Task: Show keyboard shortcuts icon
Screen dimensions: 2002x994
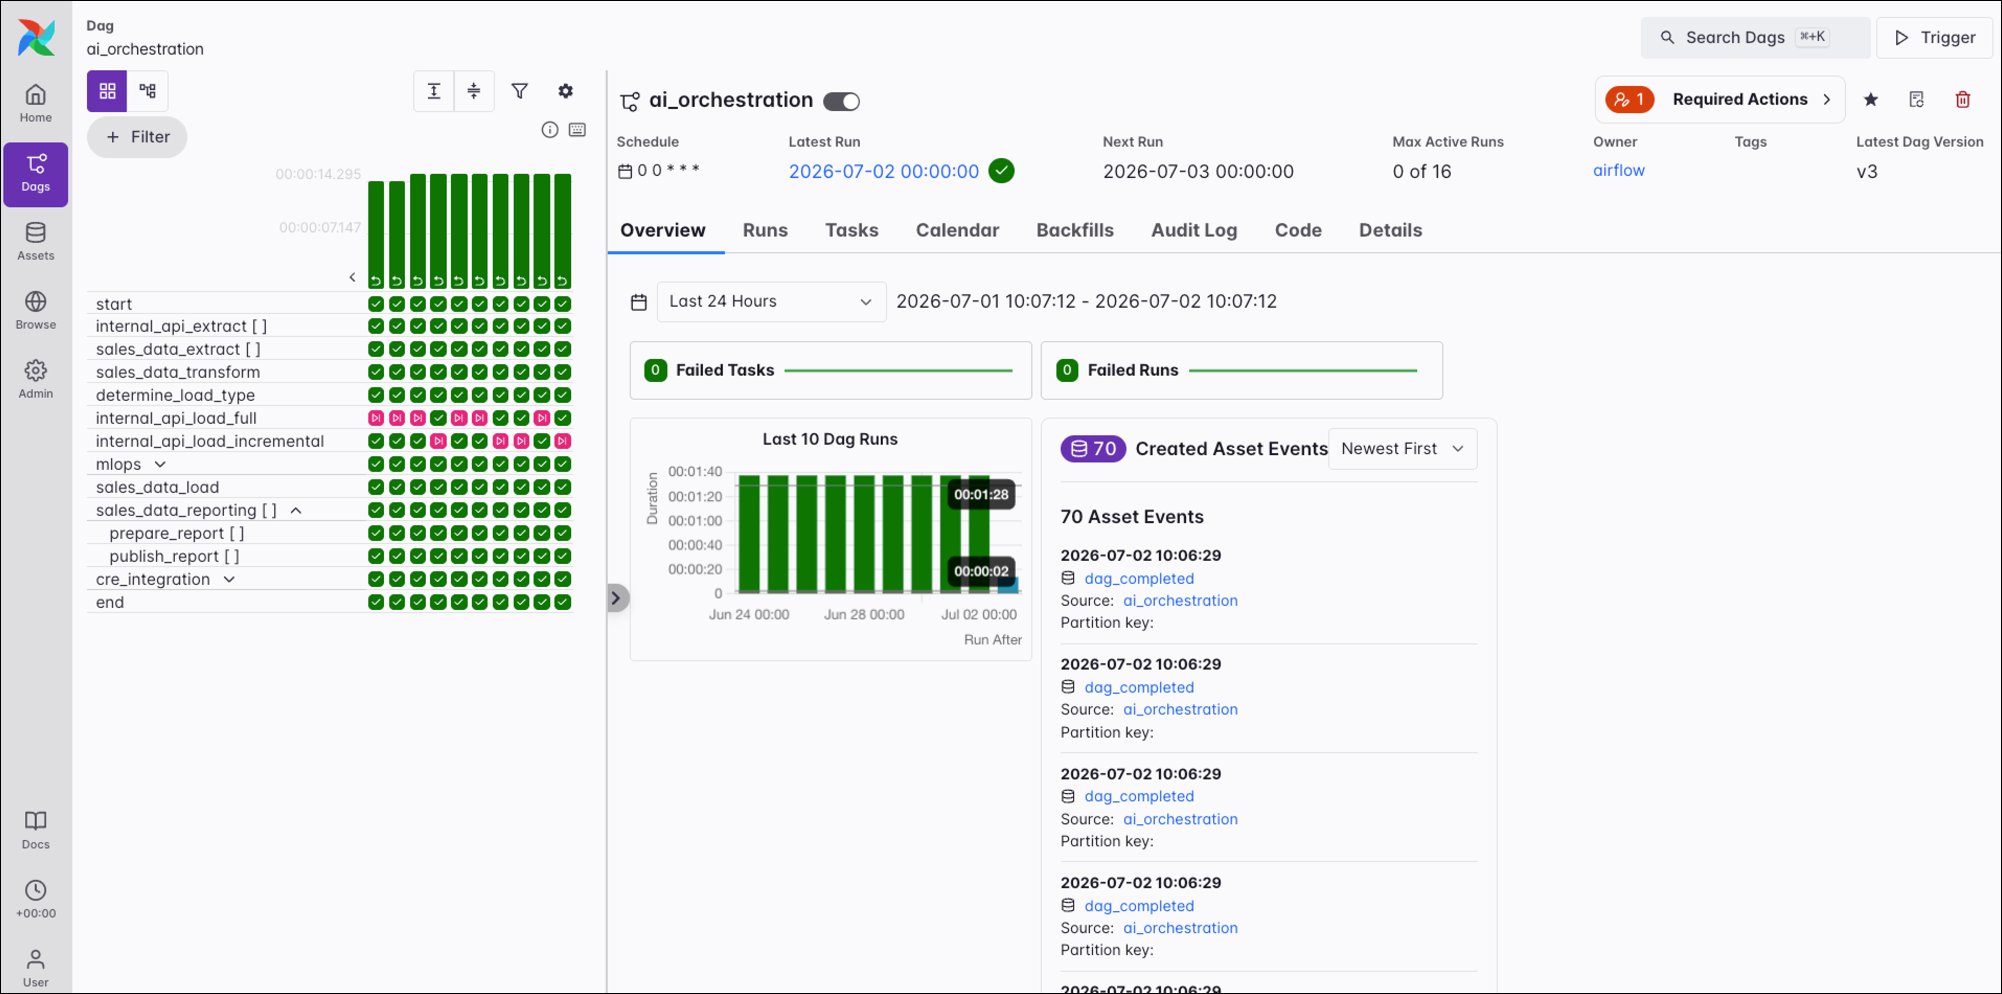Action: pos(577,130)
